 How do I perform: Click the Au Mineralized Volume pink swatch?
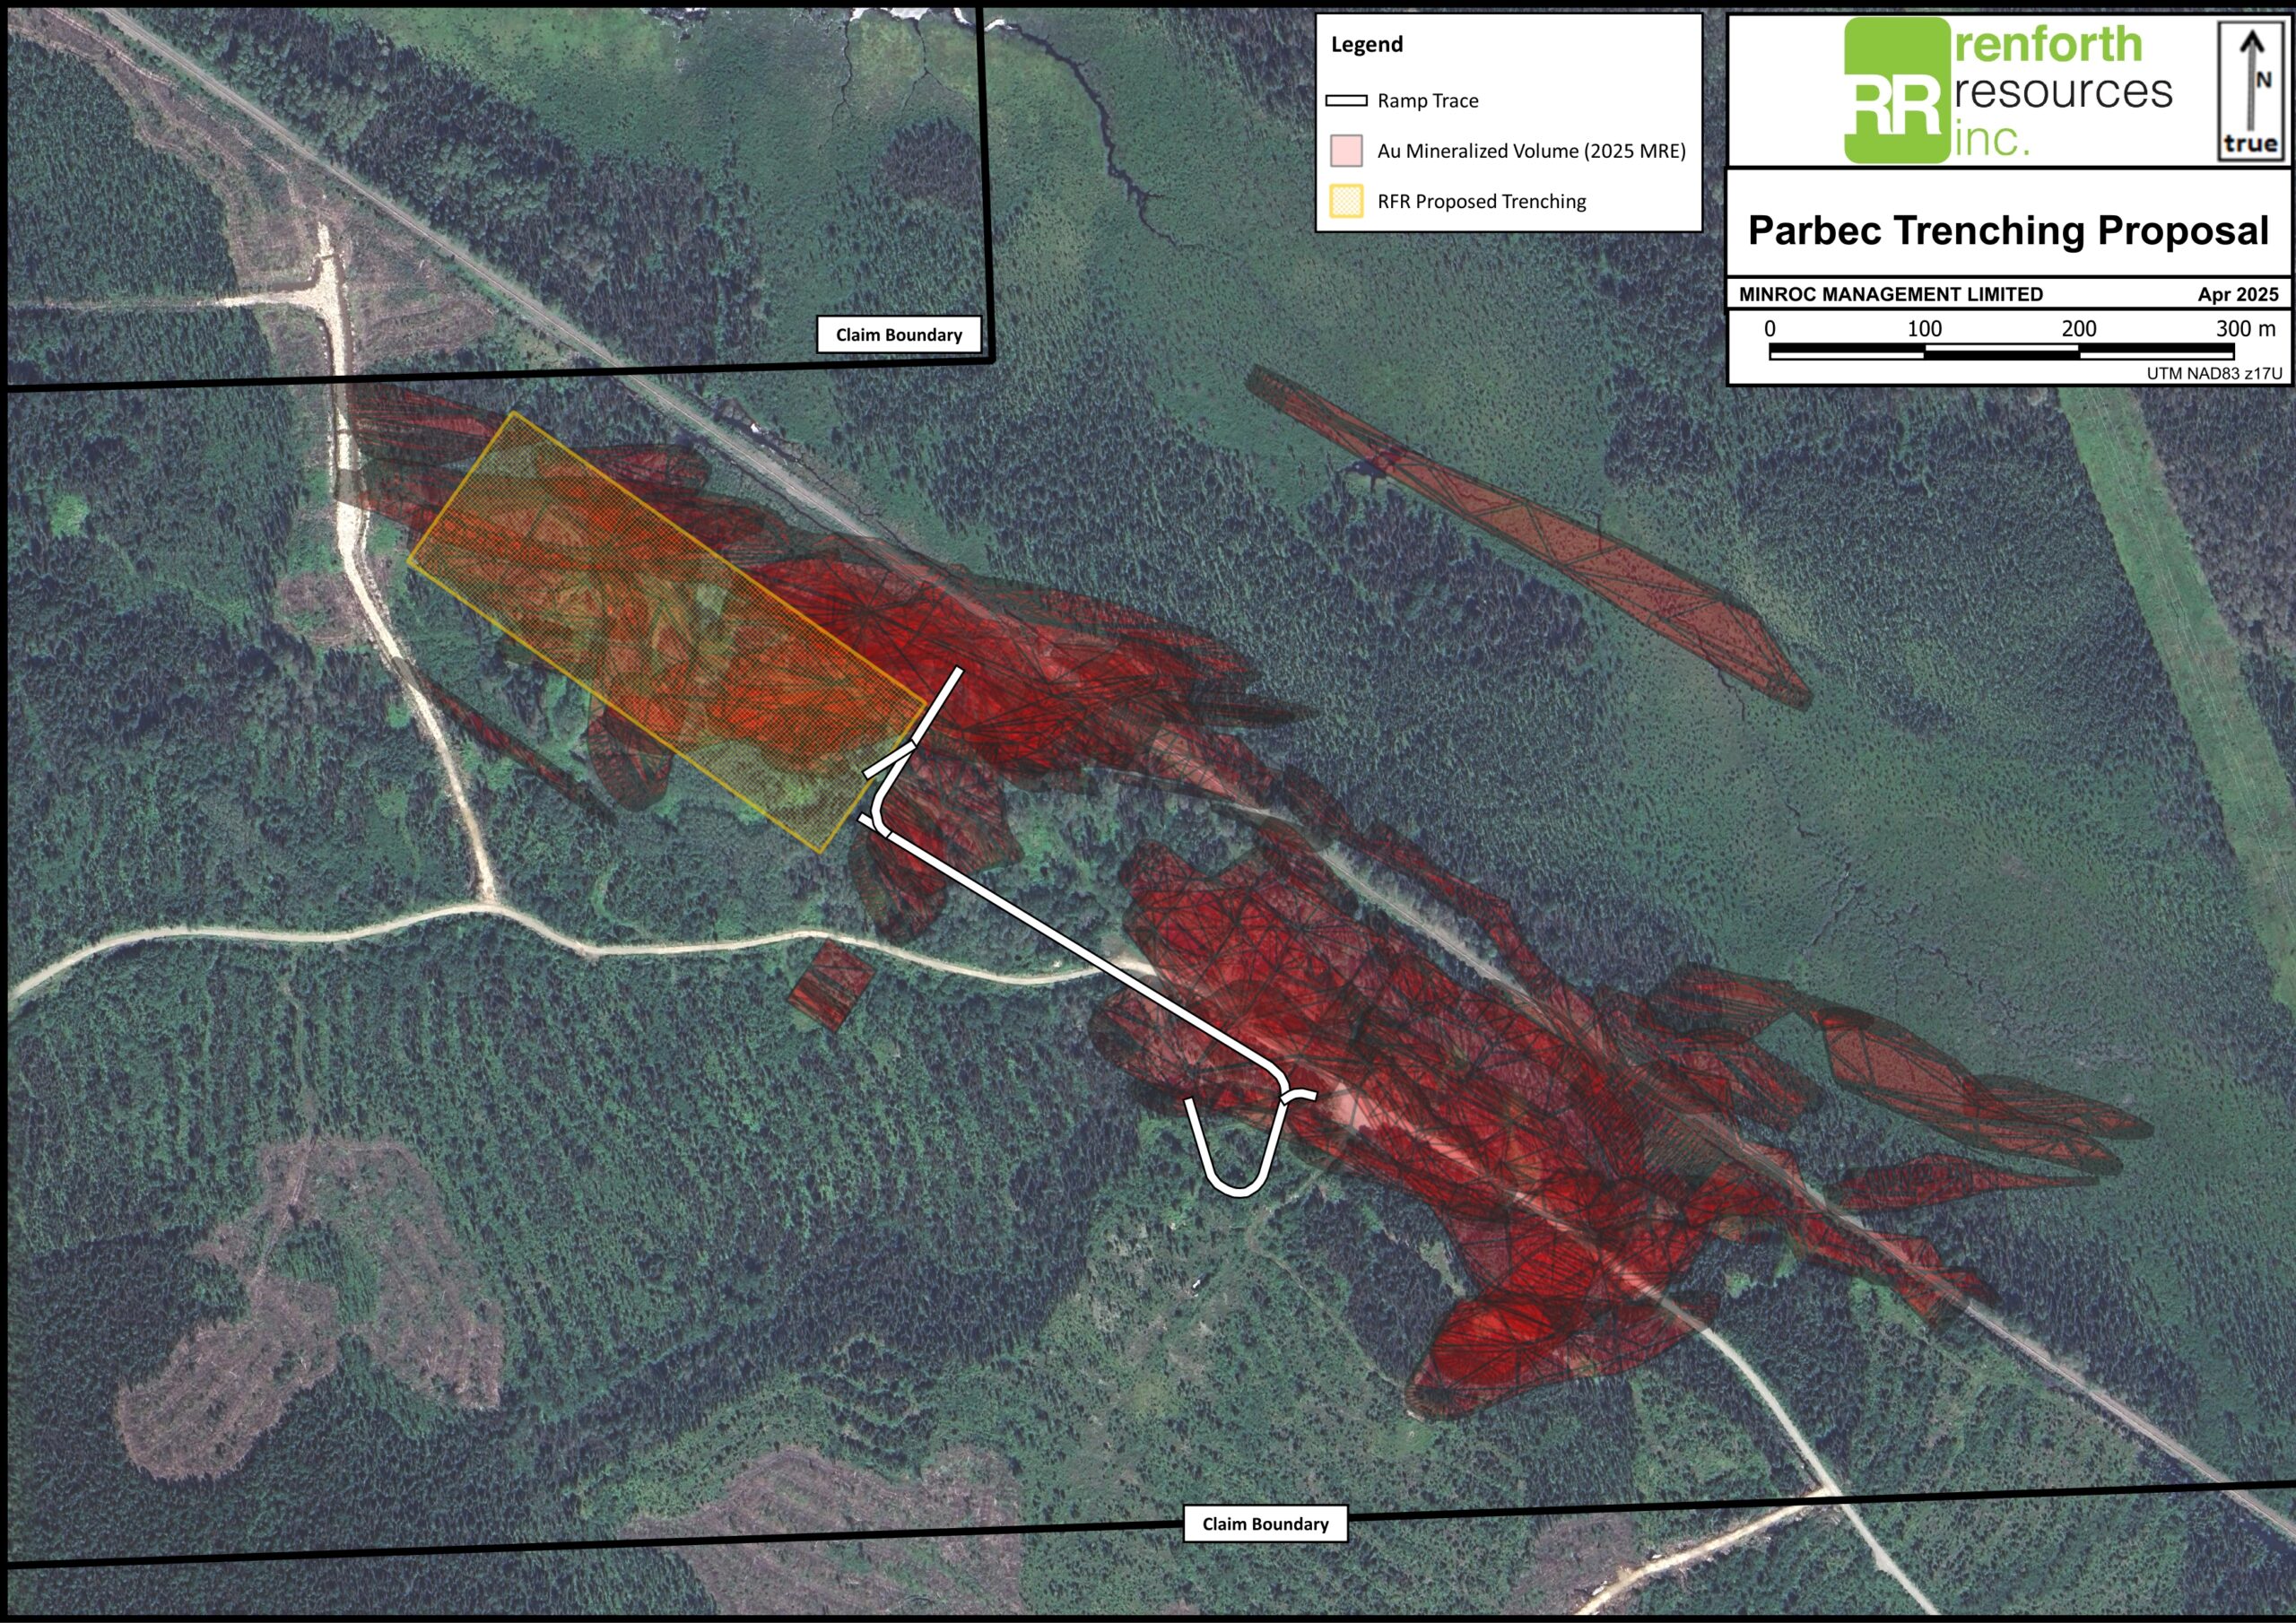coord(1346,151)
